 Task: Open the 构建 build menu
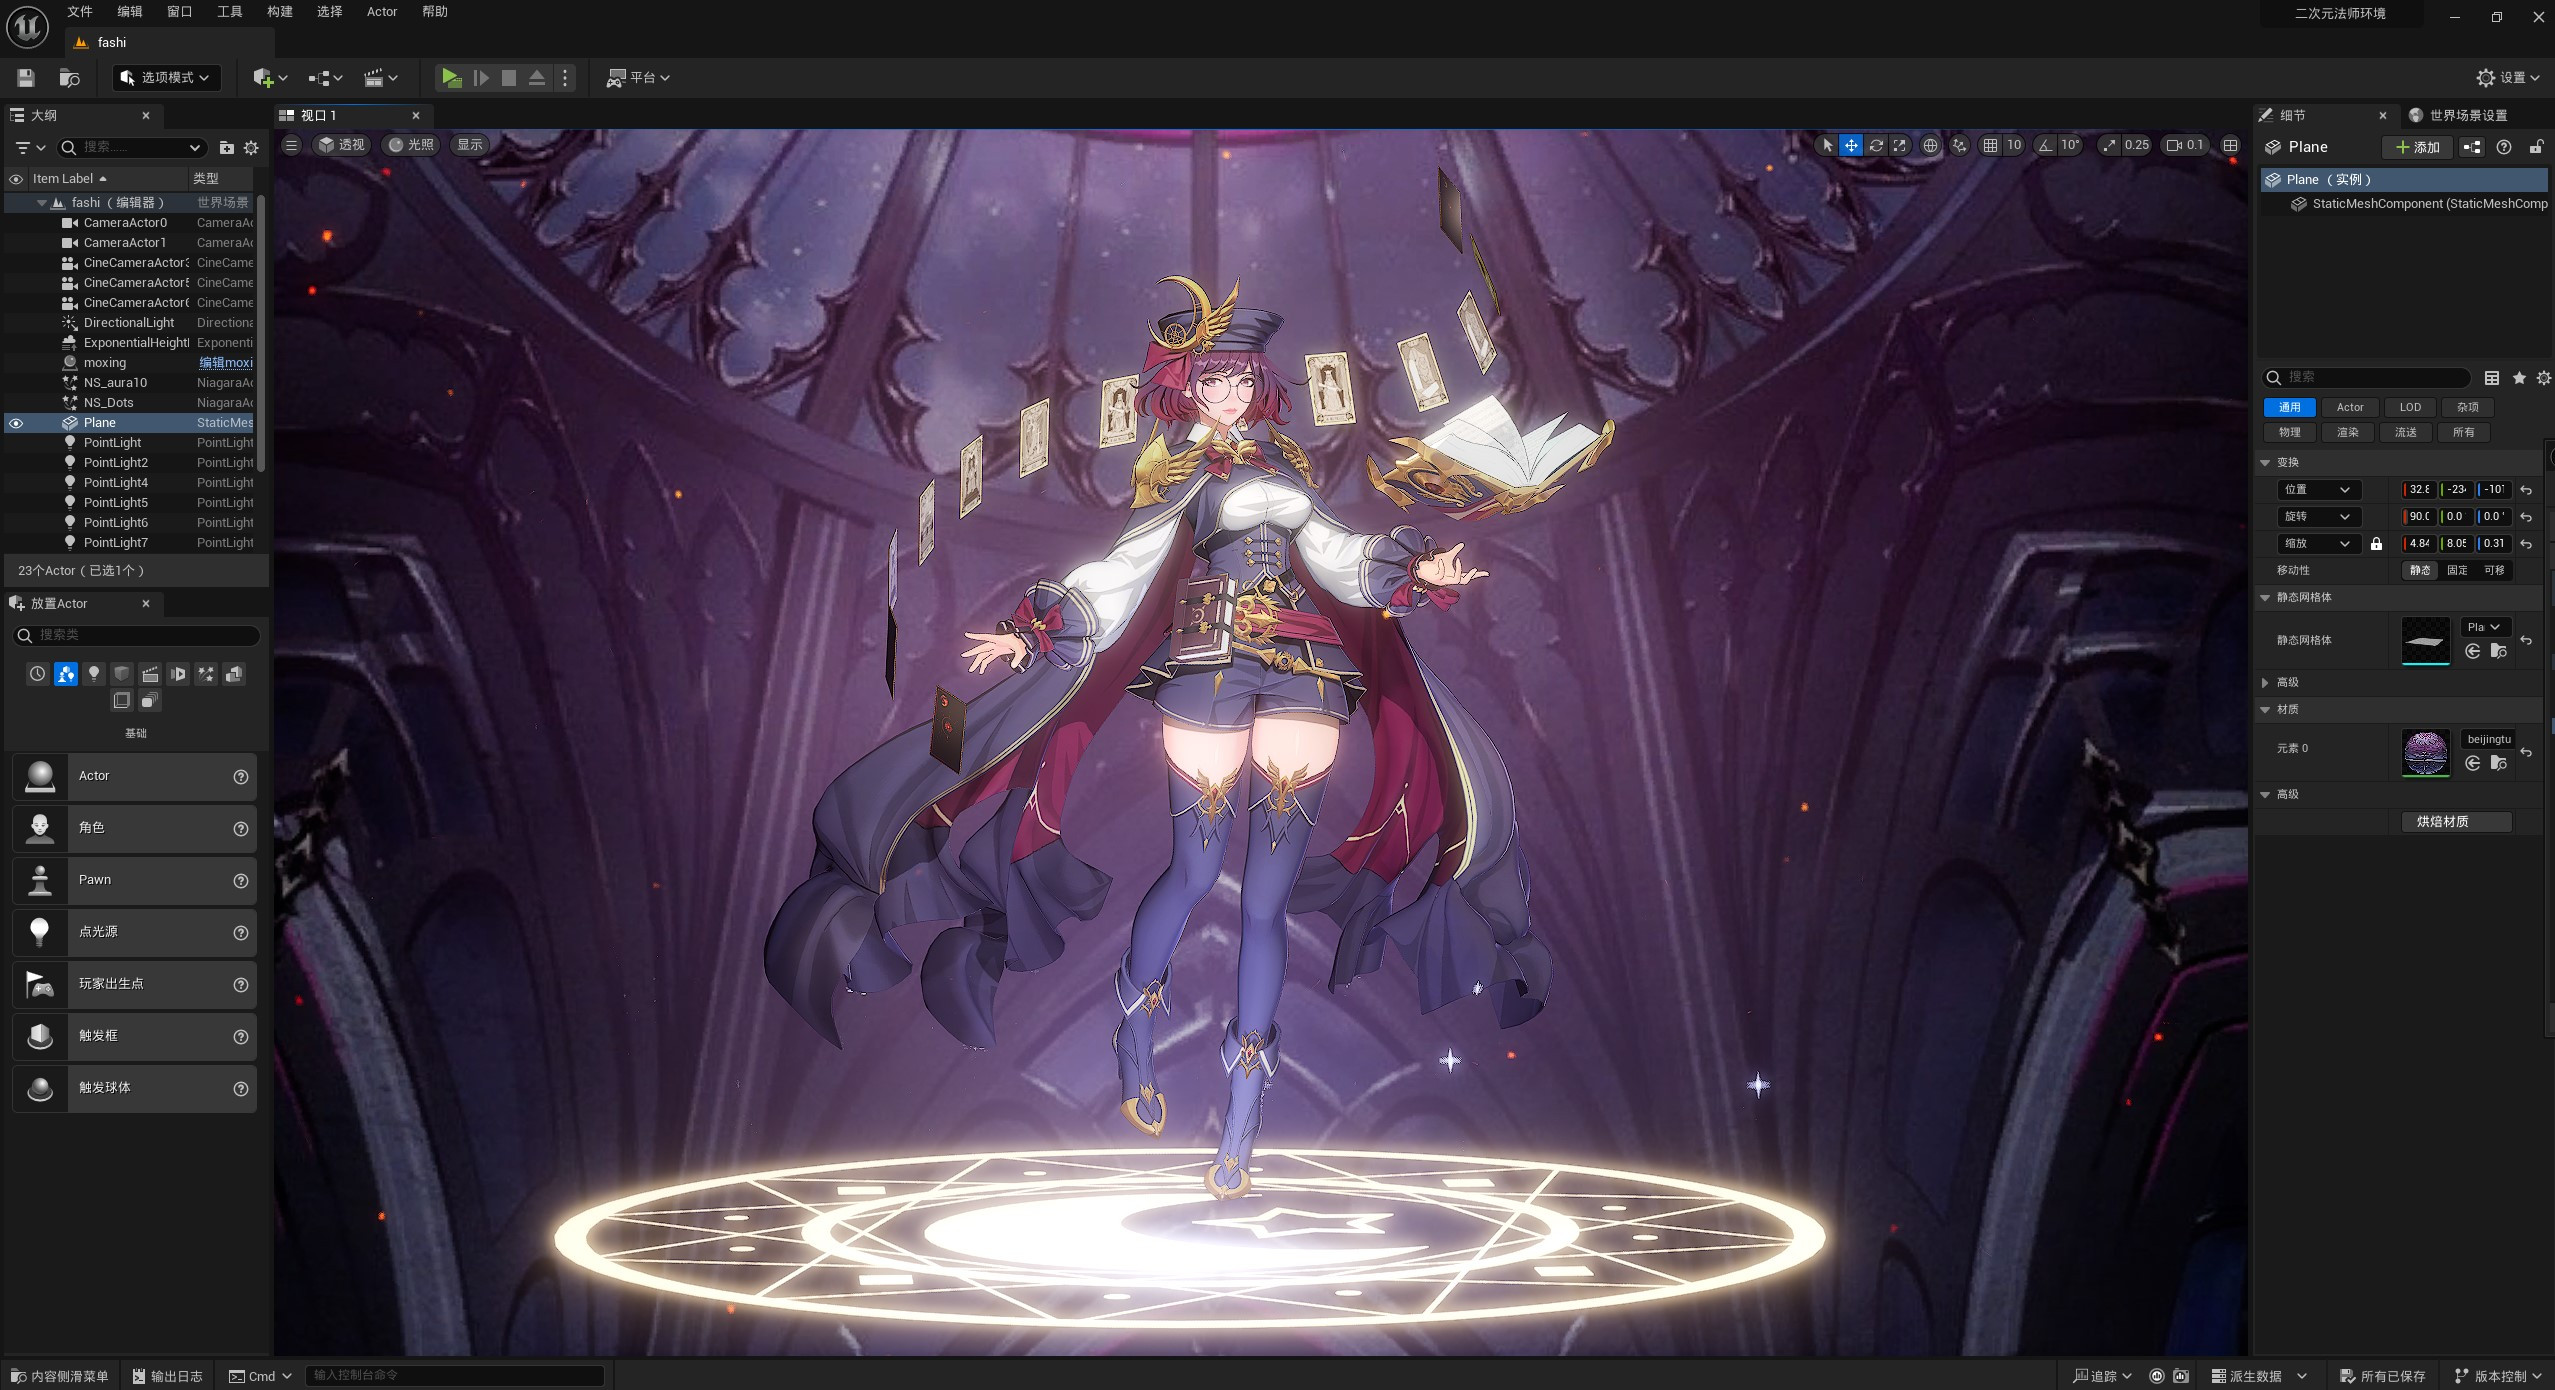click(x=280, y=12)
